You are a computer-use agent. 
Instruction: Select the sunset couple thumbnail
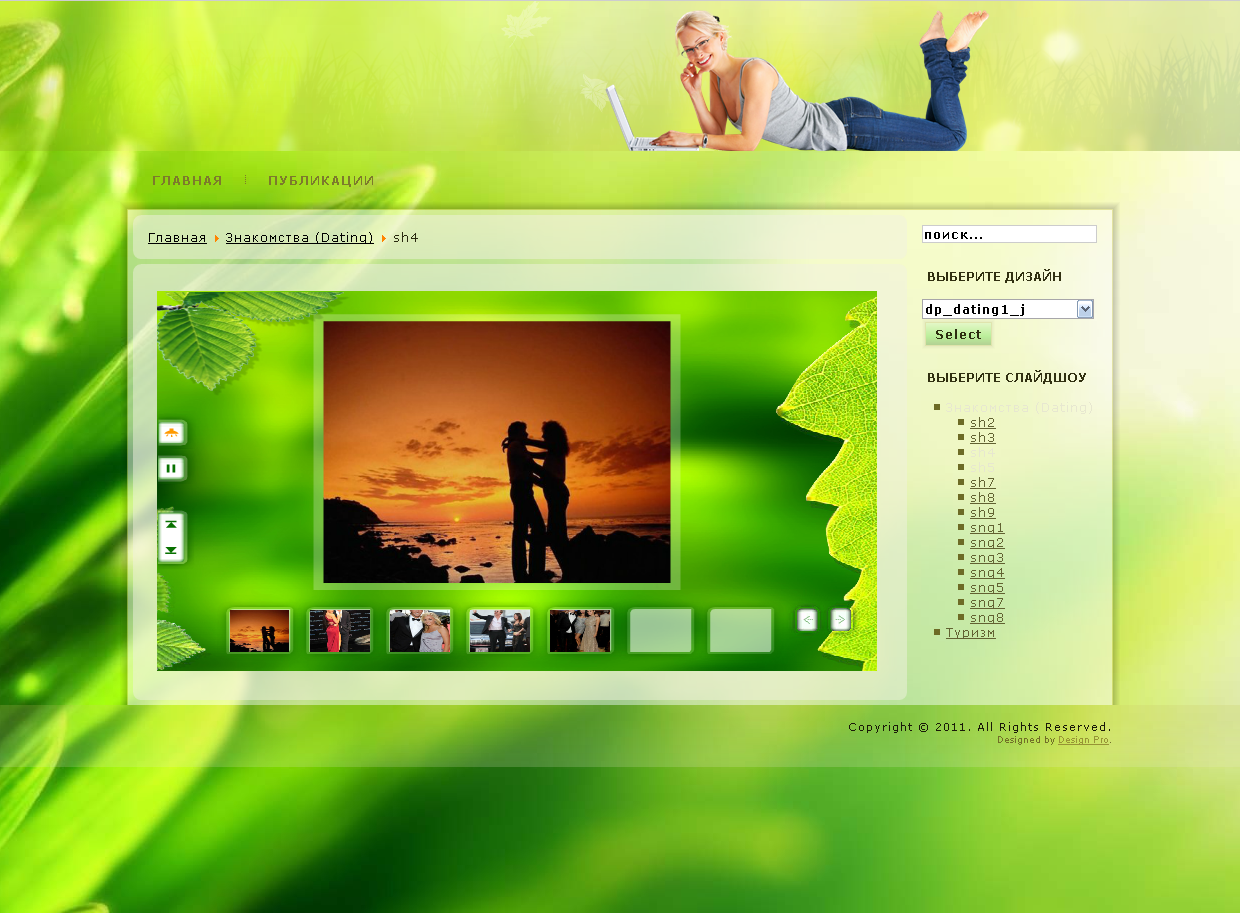coord(259,631)
